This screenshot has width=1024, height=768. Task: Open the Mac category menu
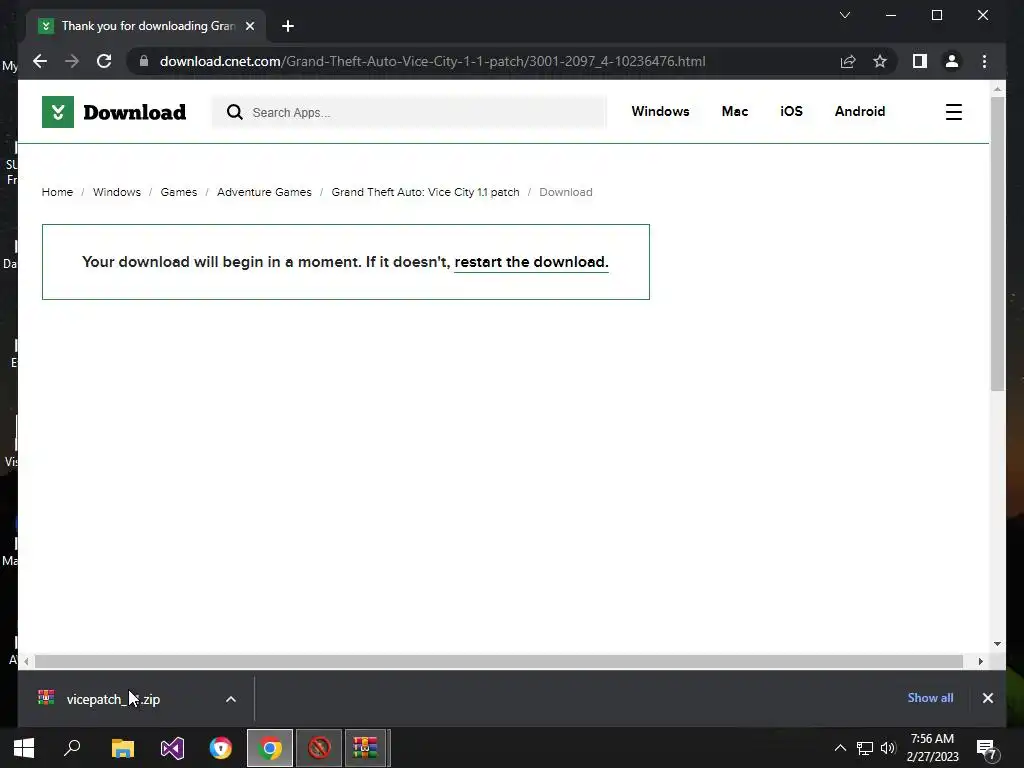pos(735,112)
